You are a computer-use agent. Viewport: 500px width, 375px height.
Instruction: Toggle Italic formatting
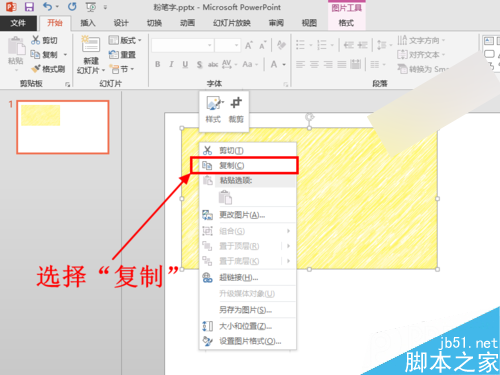171,64
